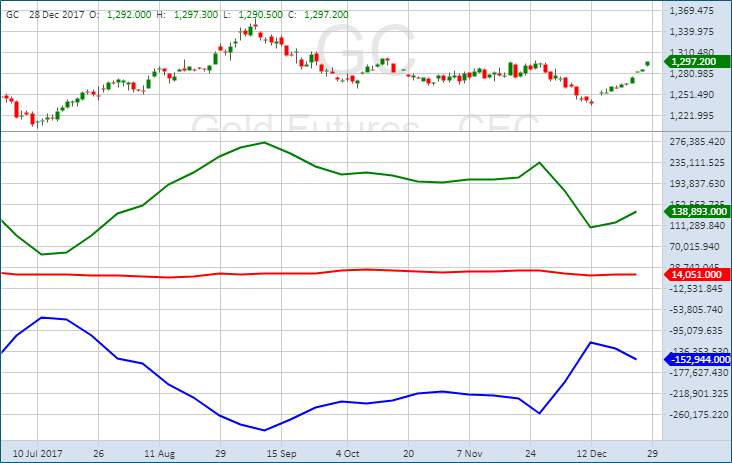This screenshot has width=732, height=463.
Task: Click the 235,111.525 axis label
Action: [697, 162]
